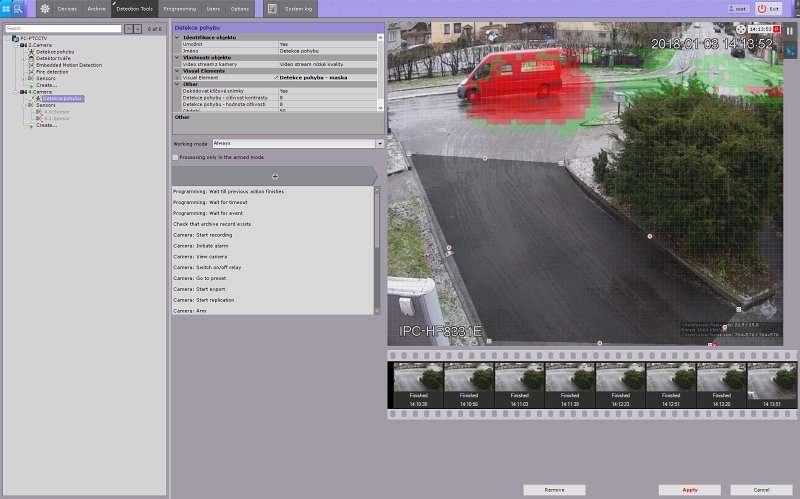Collapse the Identifikace objektu section

point(177,37)
